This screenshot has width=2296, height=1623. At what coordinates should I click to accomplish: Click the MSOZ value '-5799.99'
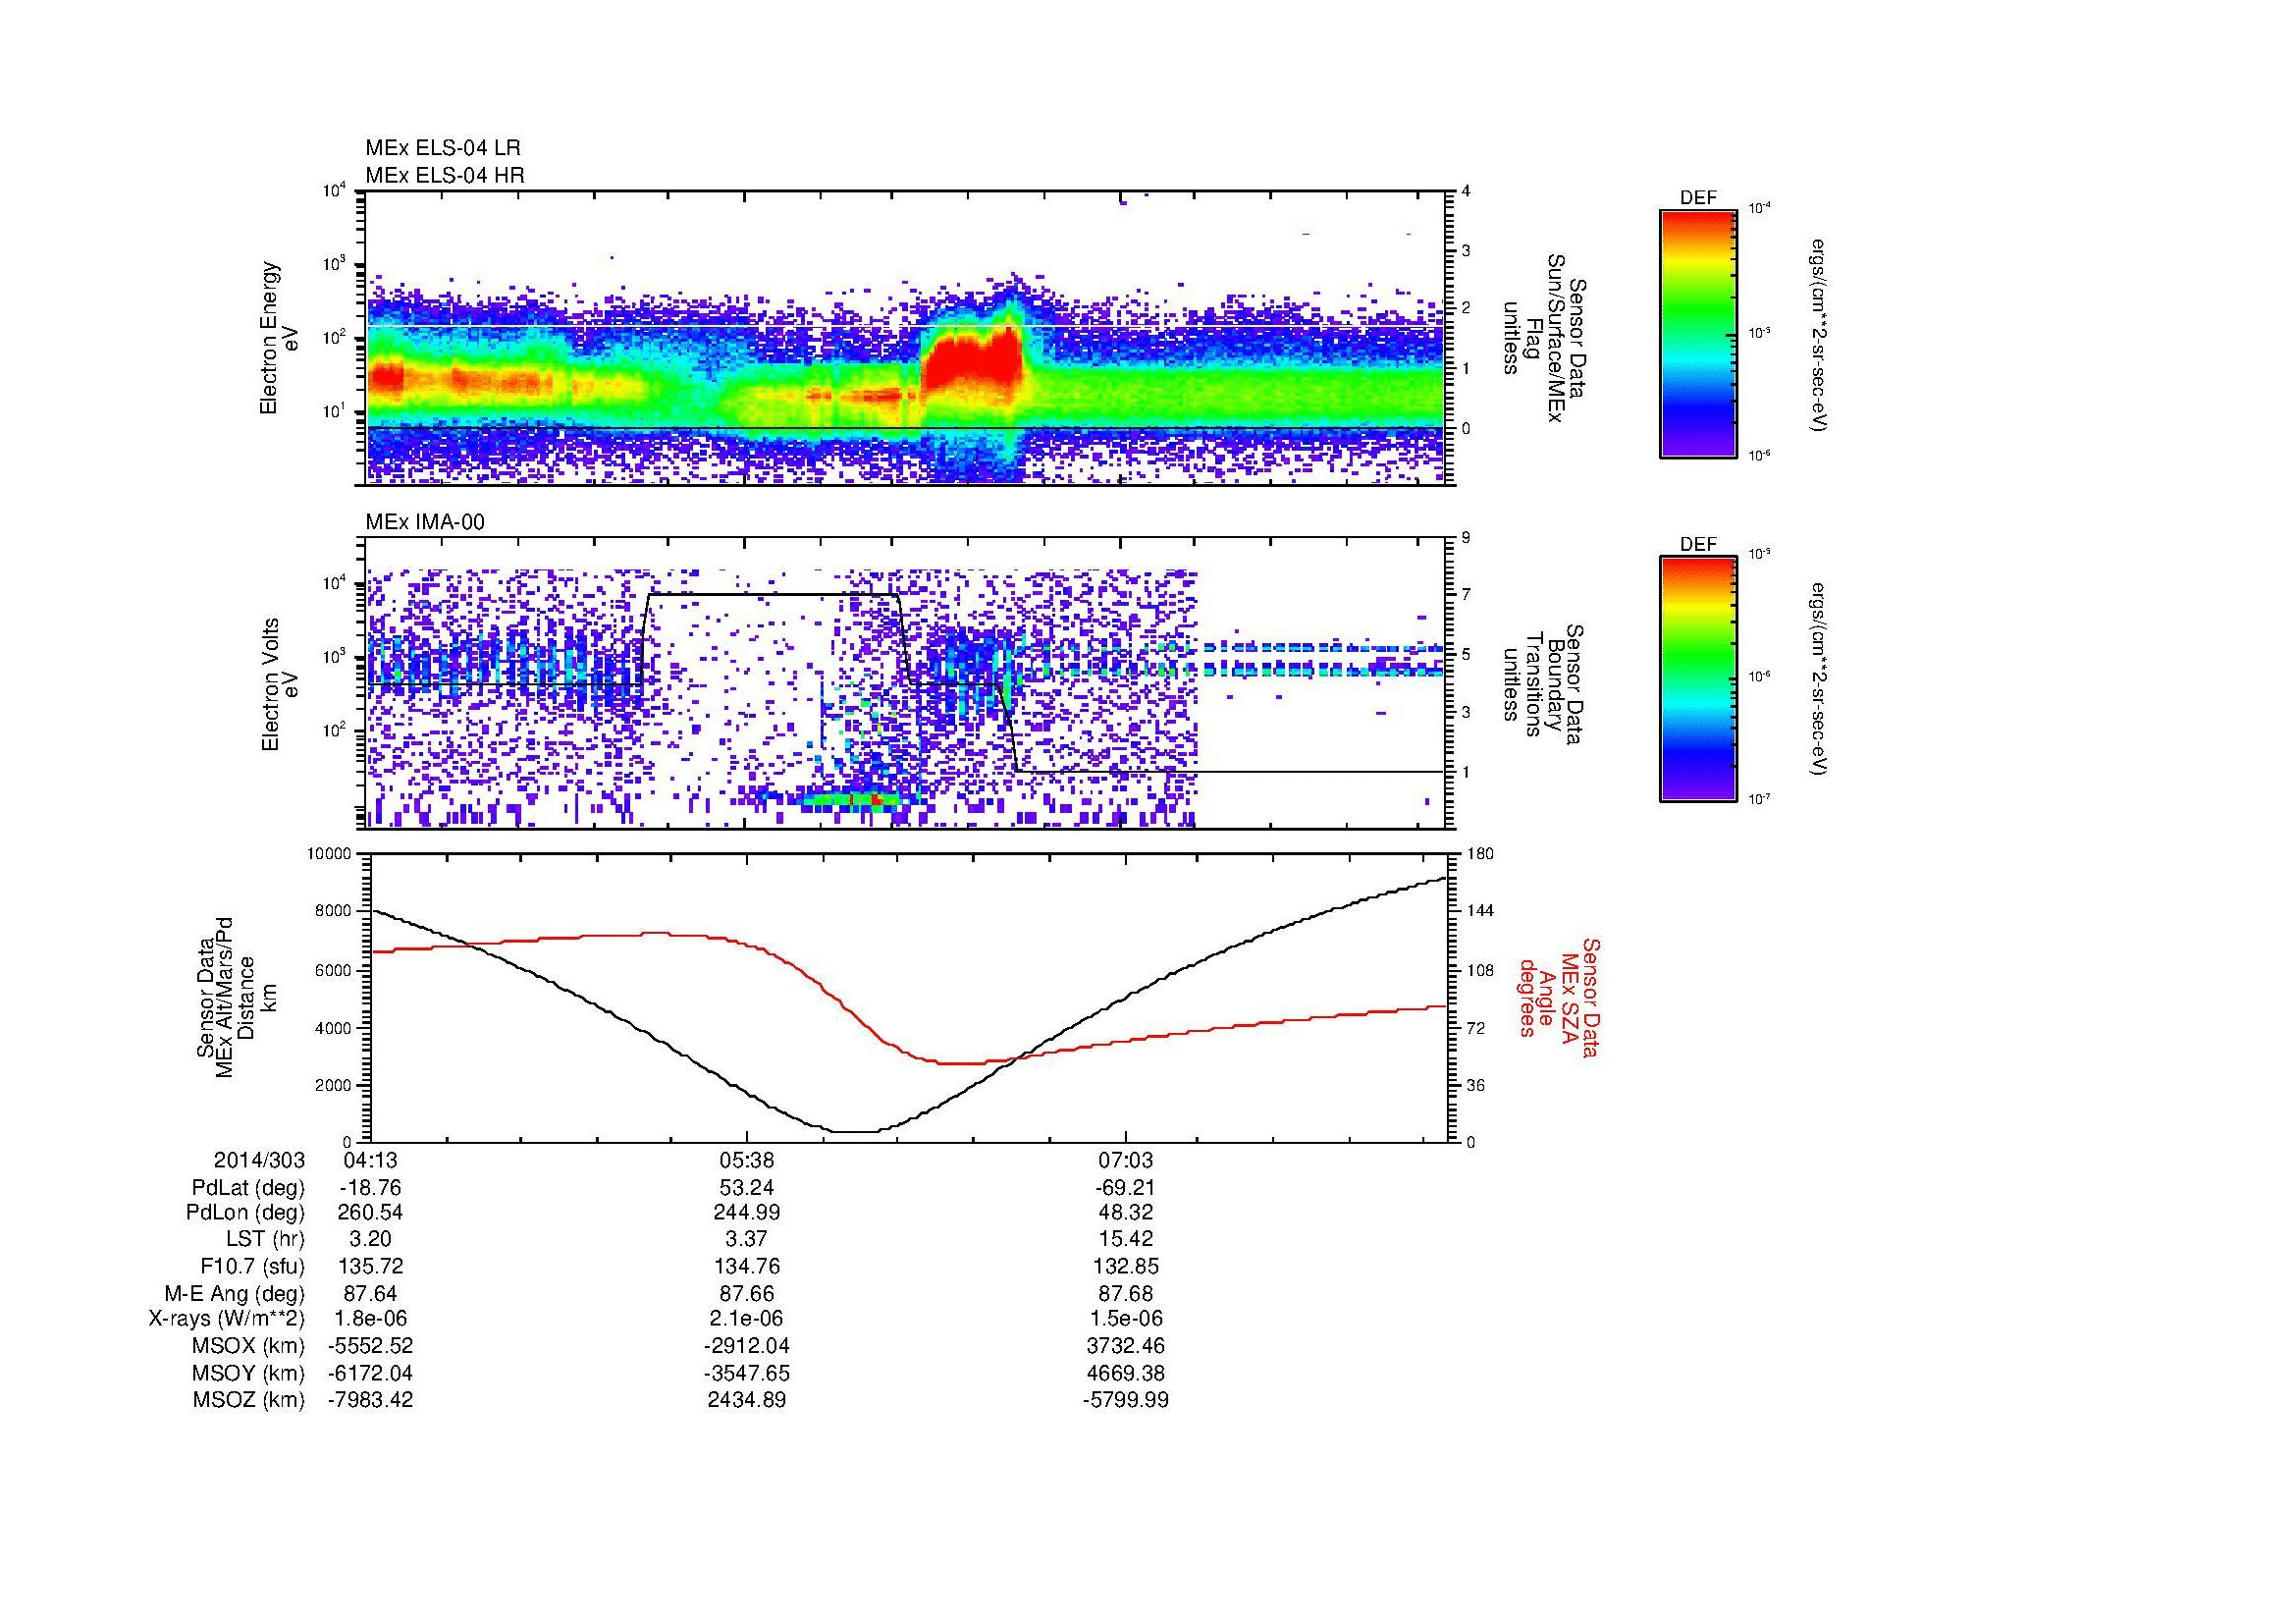(1126, 1400)
